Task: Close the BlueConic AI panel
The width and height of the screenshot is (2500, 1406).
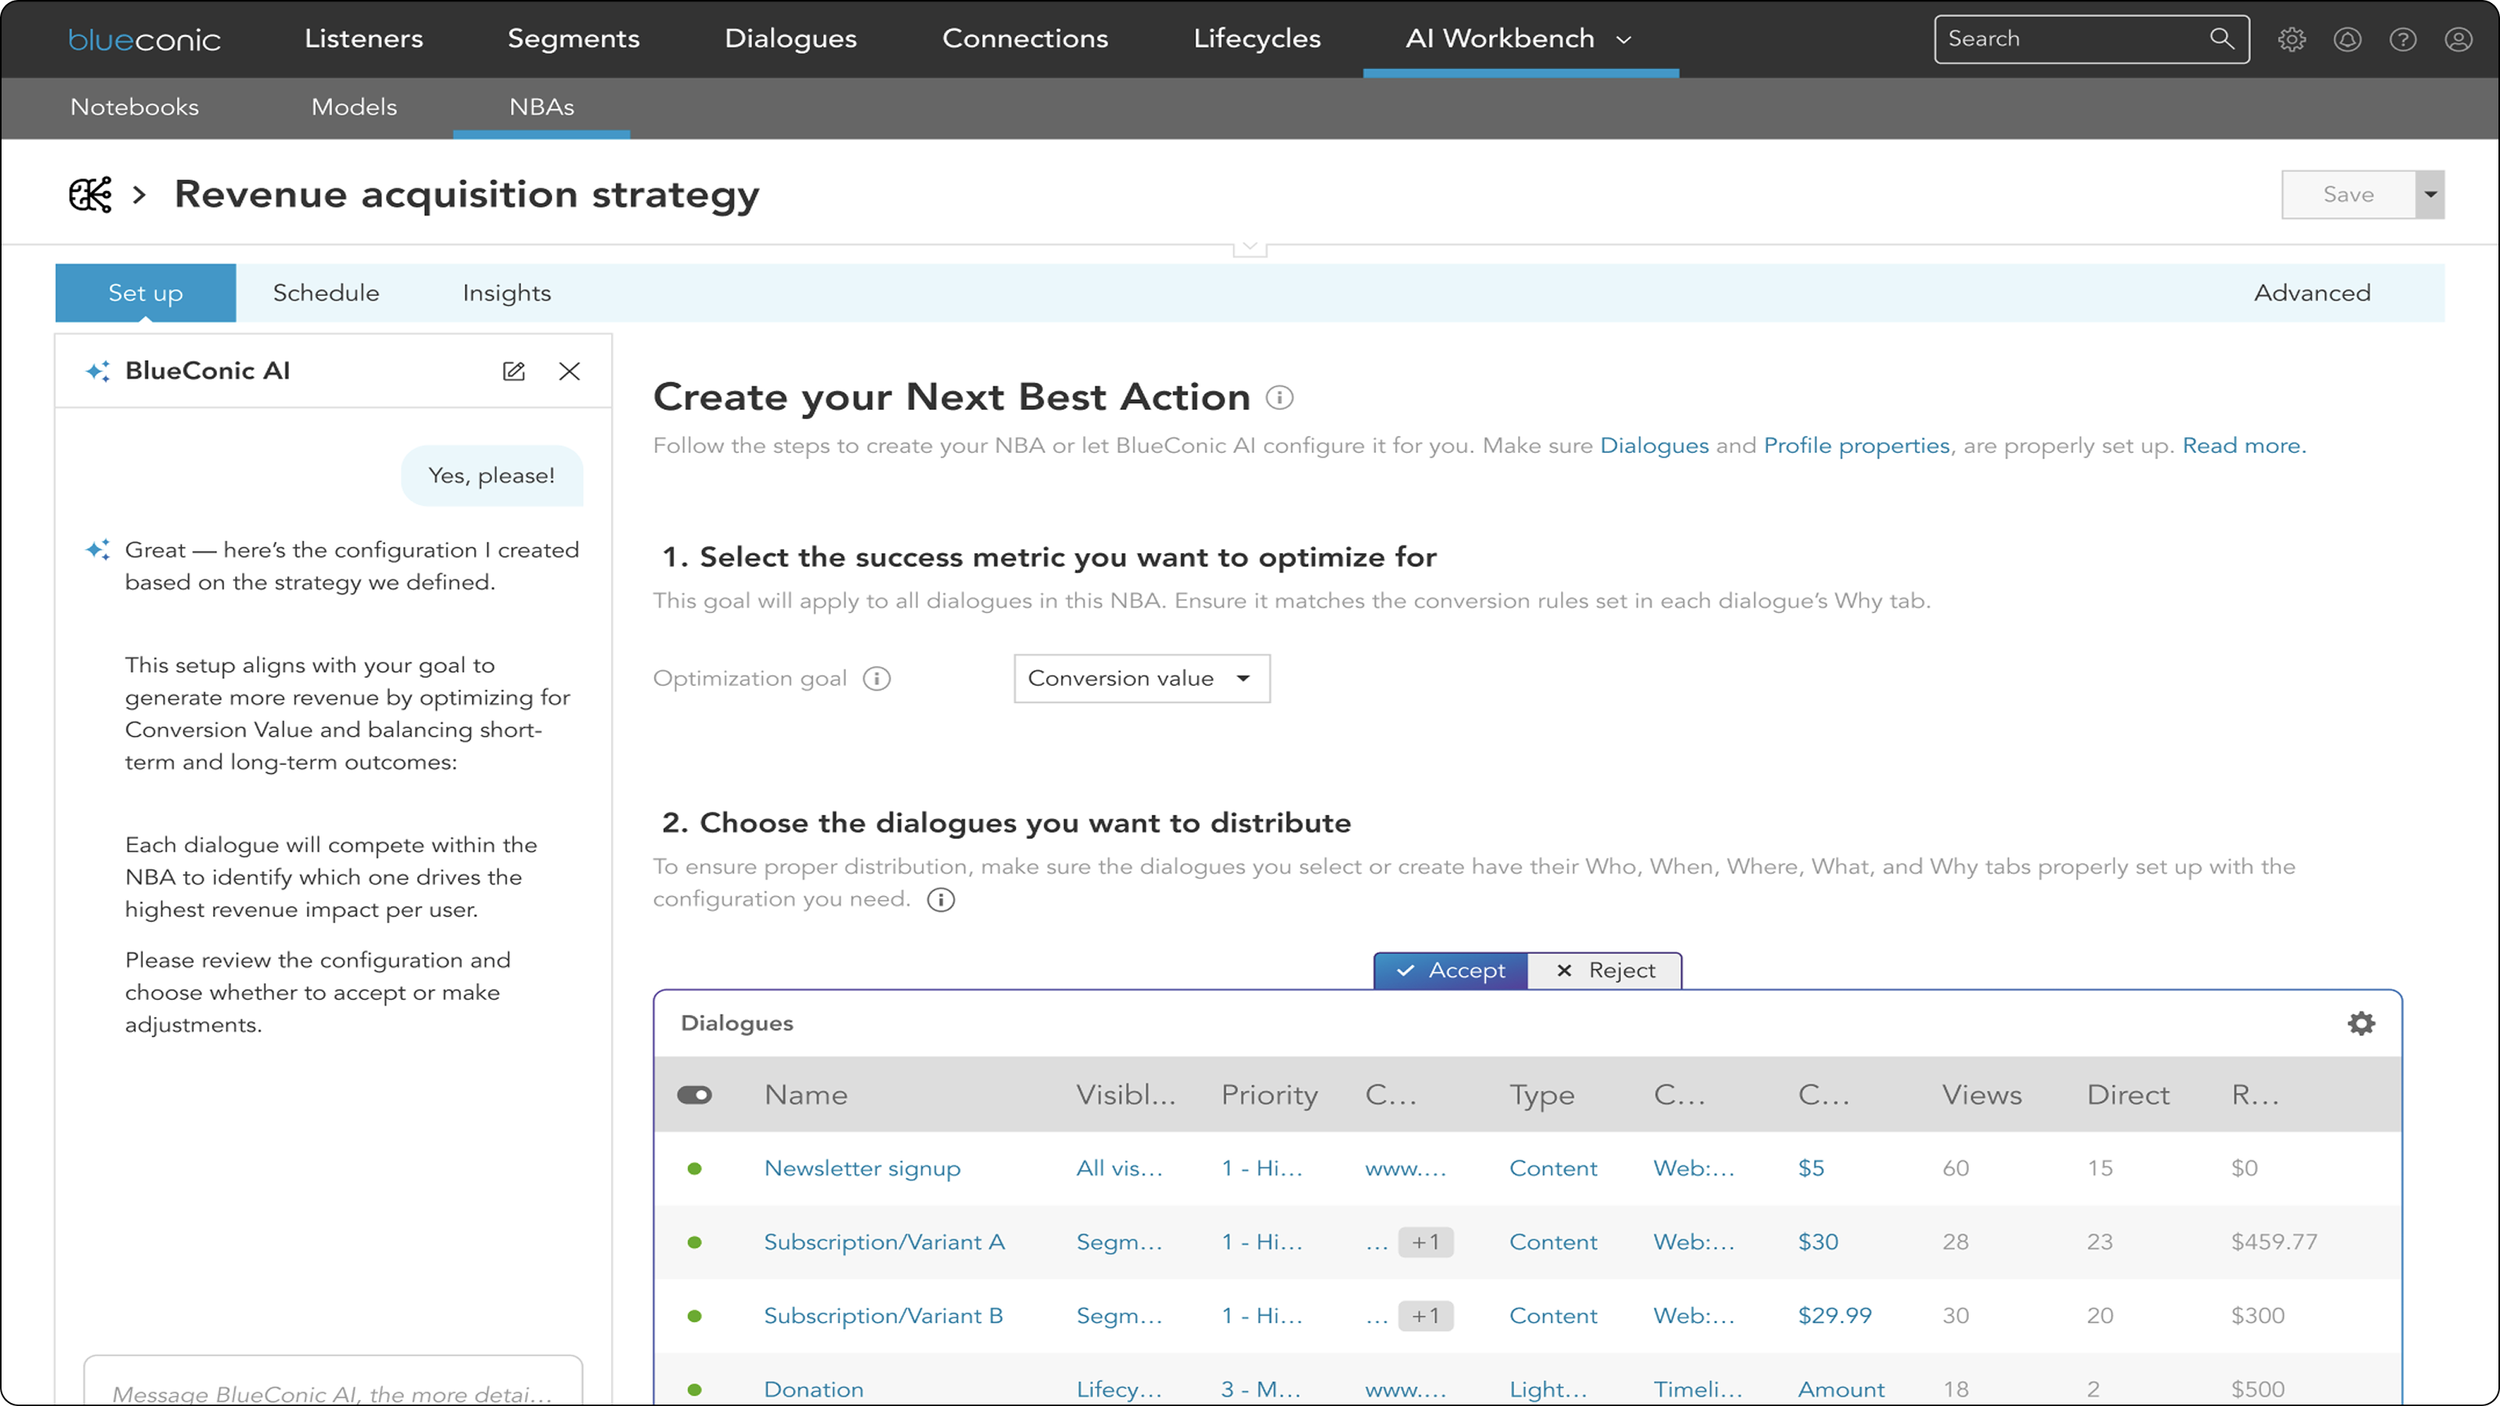Action: pyautogui.click(x=569, y=371)
